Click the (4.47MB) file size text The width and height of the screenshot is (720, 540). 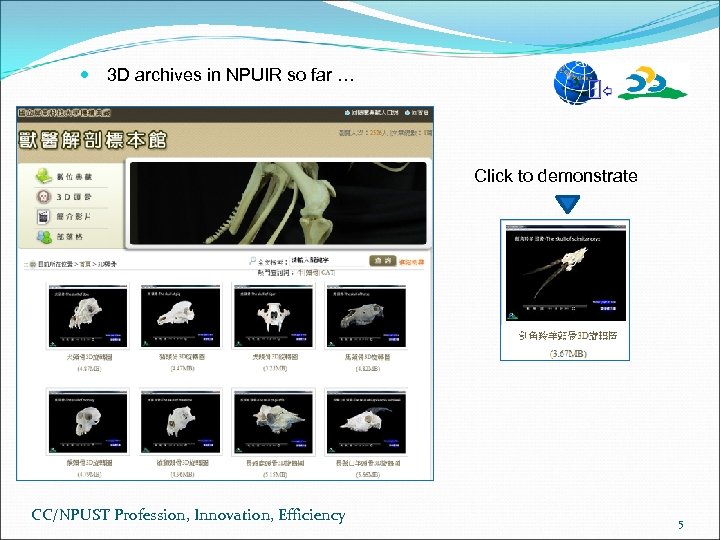182,368
